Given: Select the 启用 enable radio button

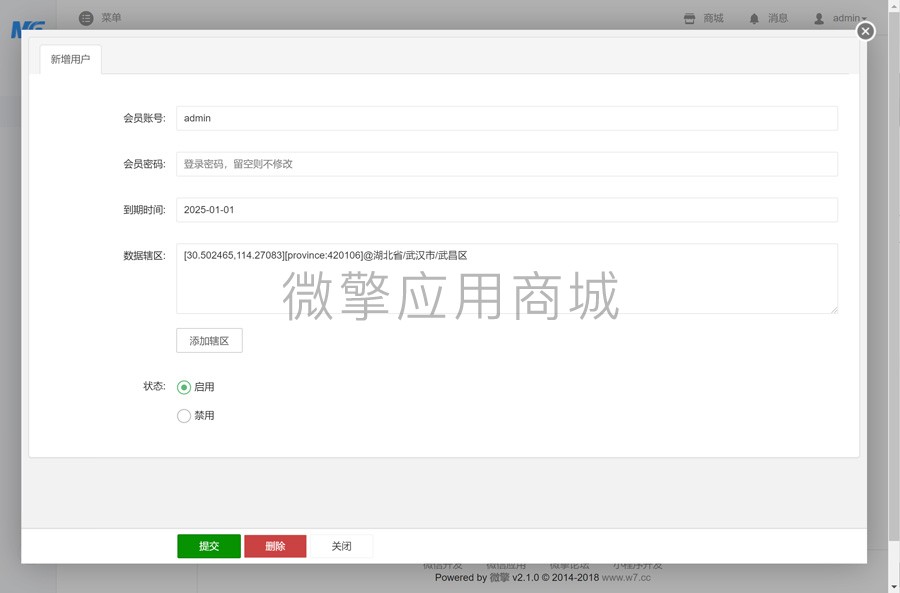Looking at the screenshot, I should (x=183, y=386).
